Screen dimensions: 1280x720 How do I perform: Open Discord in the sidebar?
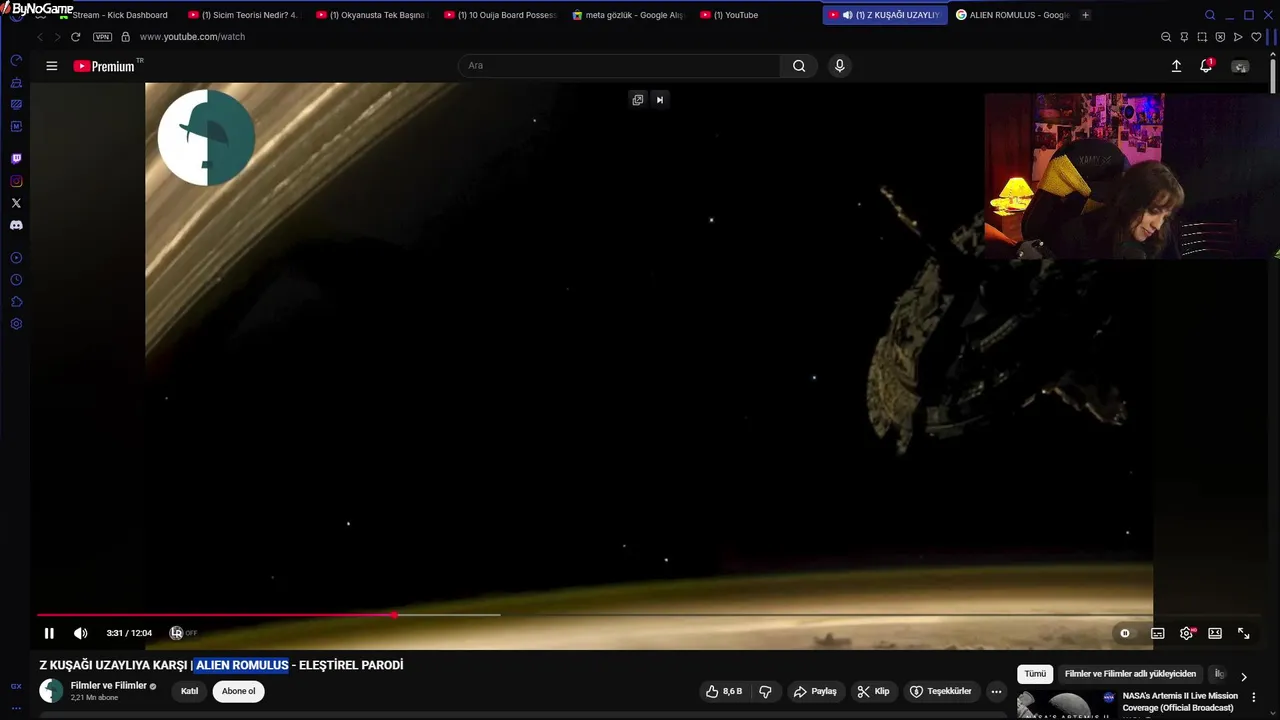tap(16, 225)
